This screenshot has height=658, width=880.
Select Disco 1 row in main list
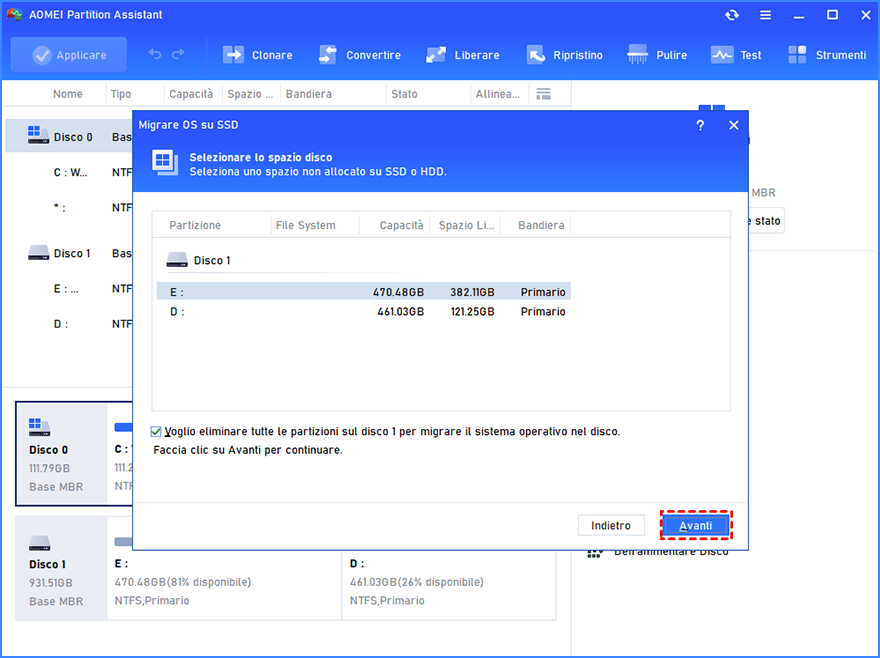pyautogui.click(x=69, y=253)
